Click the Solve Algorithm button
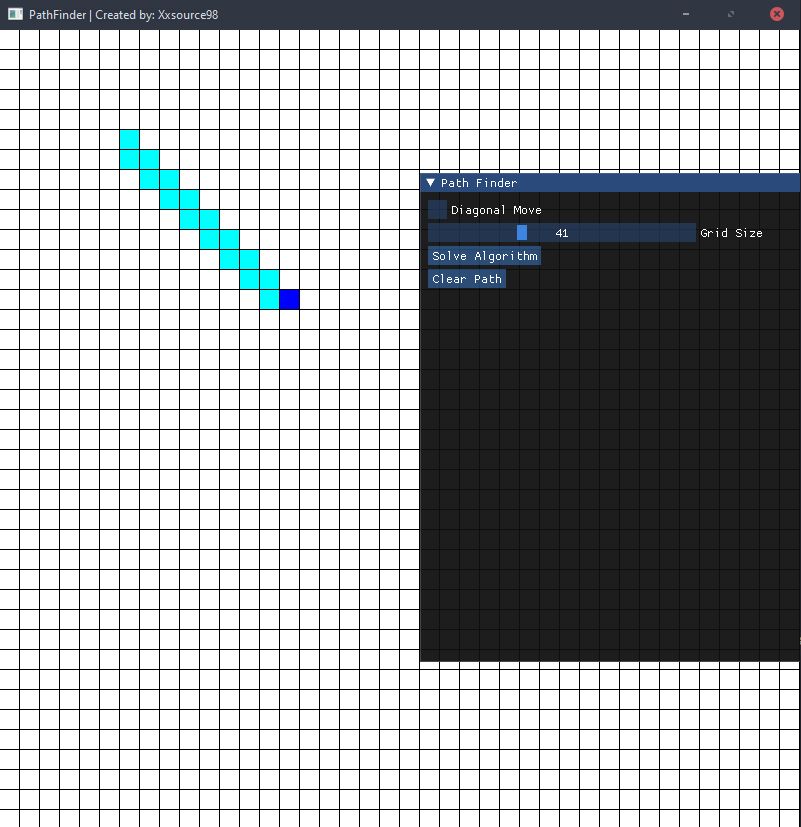Screen dimensions: 801x827 tap(484, 256)
